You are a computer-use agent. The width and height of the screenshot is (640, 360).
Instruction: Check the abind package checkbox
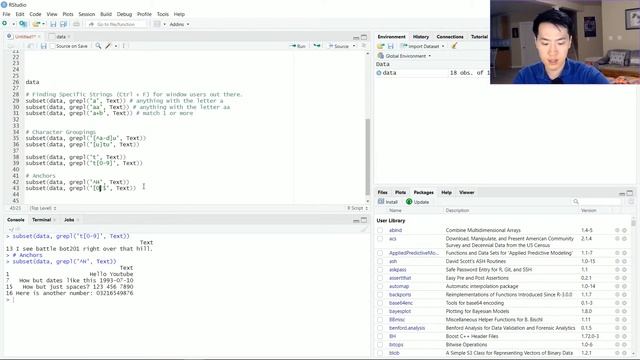(x=380, y=230)
